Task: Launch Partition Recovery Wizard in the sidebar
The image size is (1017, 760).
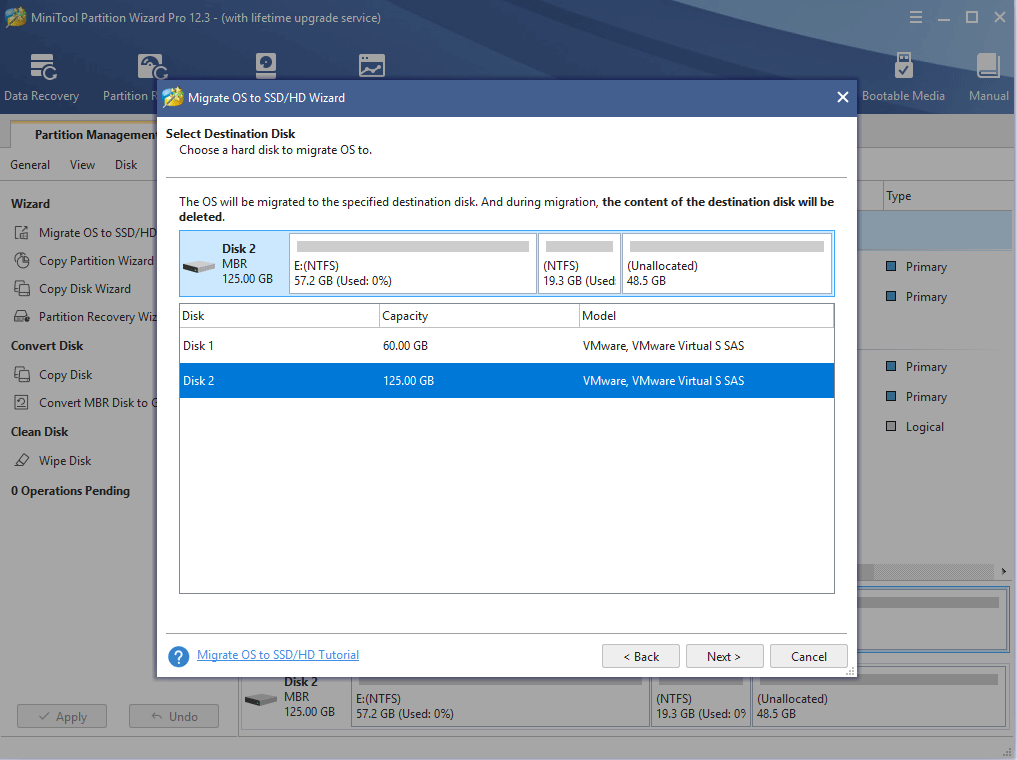Action: (85, 316)
